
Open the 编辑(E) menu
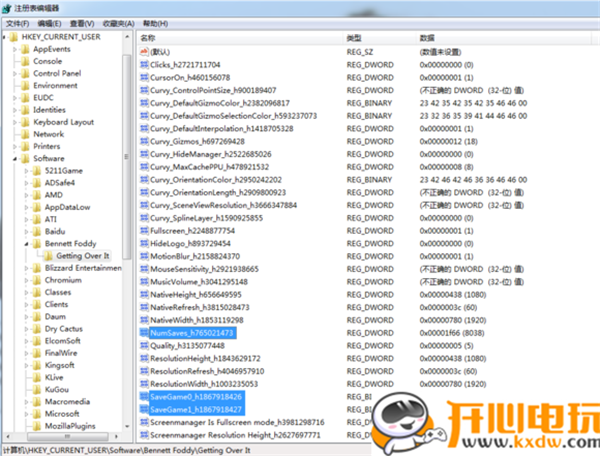[x=49, y=24]
